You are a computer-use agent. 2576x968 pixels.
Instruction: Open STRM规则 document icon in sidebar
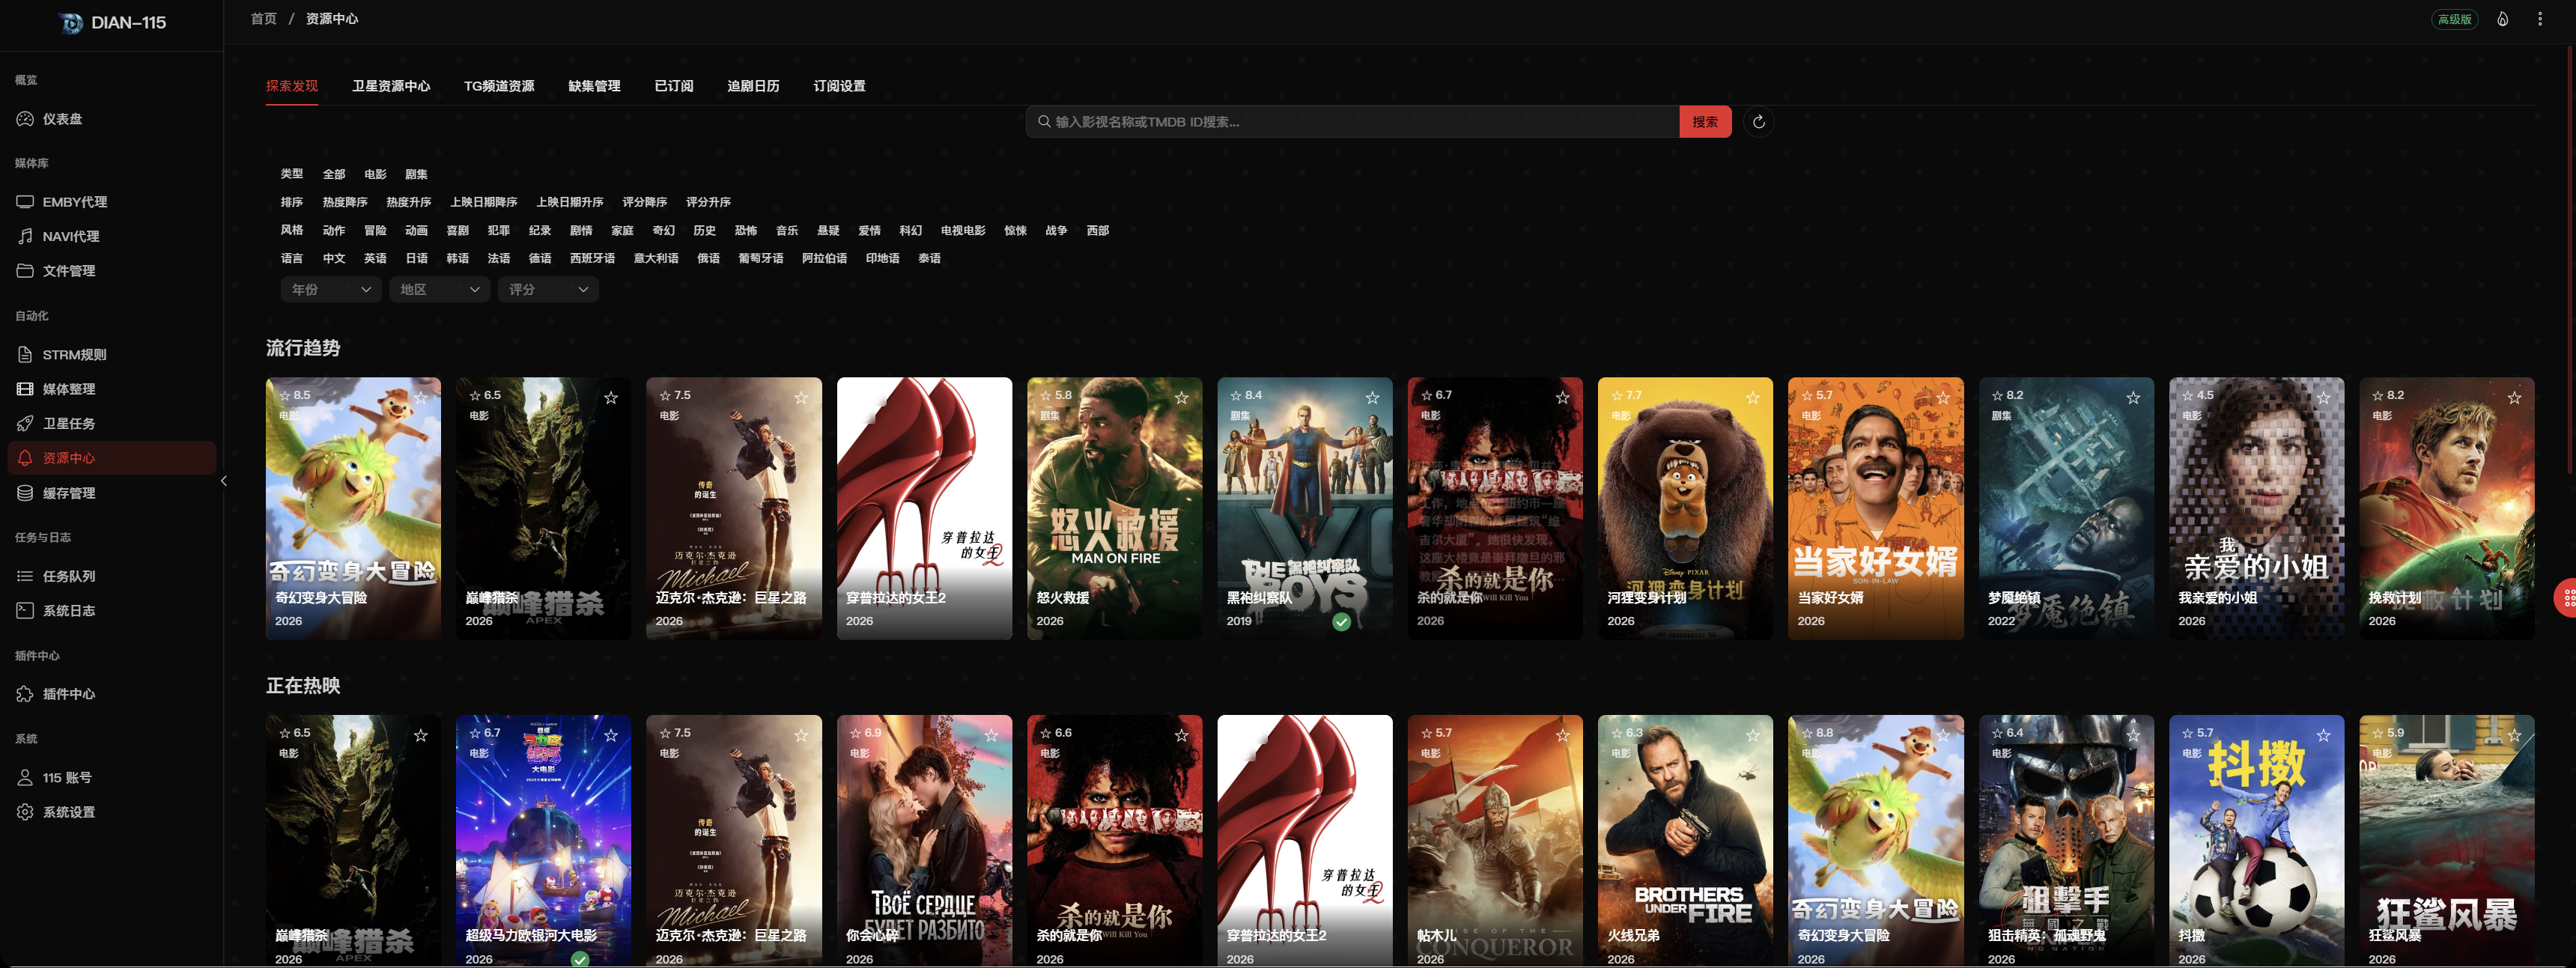point(25,355)
